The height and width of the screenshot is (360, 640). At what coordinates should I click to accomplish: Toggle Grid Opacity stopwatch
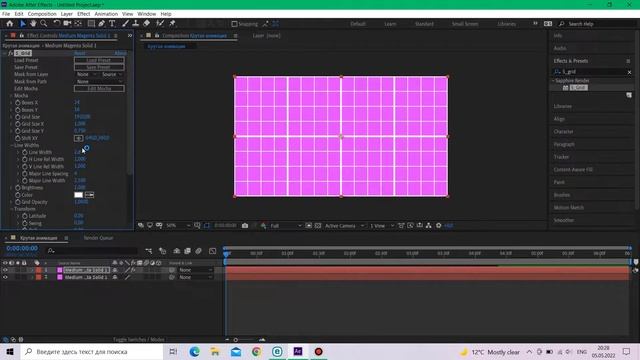coord(18,202)
